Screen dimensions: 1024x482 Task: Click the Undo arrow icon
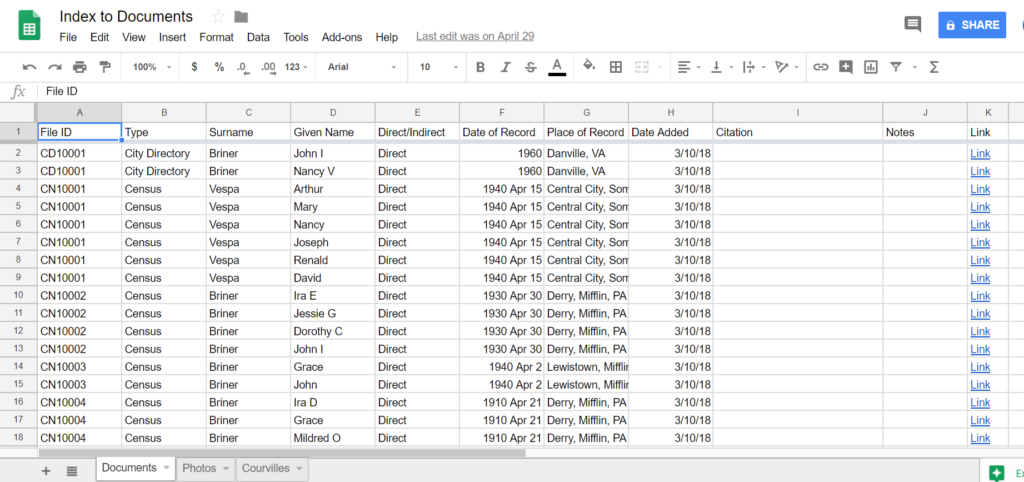coord(29,67)
